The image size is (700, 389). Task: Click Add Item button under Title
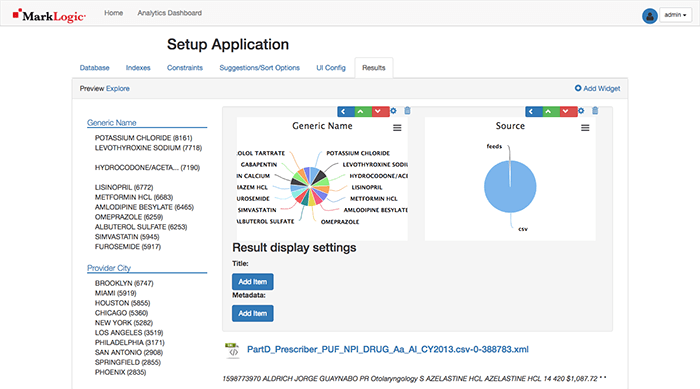click(x=253, y=282)
